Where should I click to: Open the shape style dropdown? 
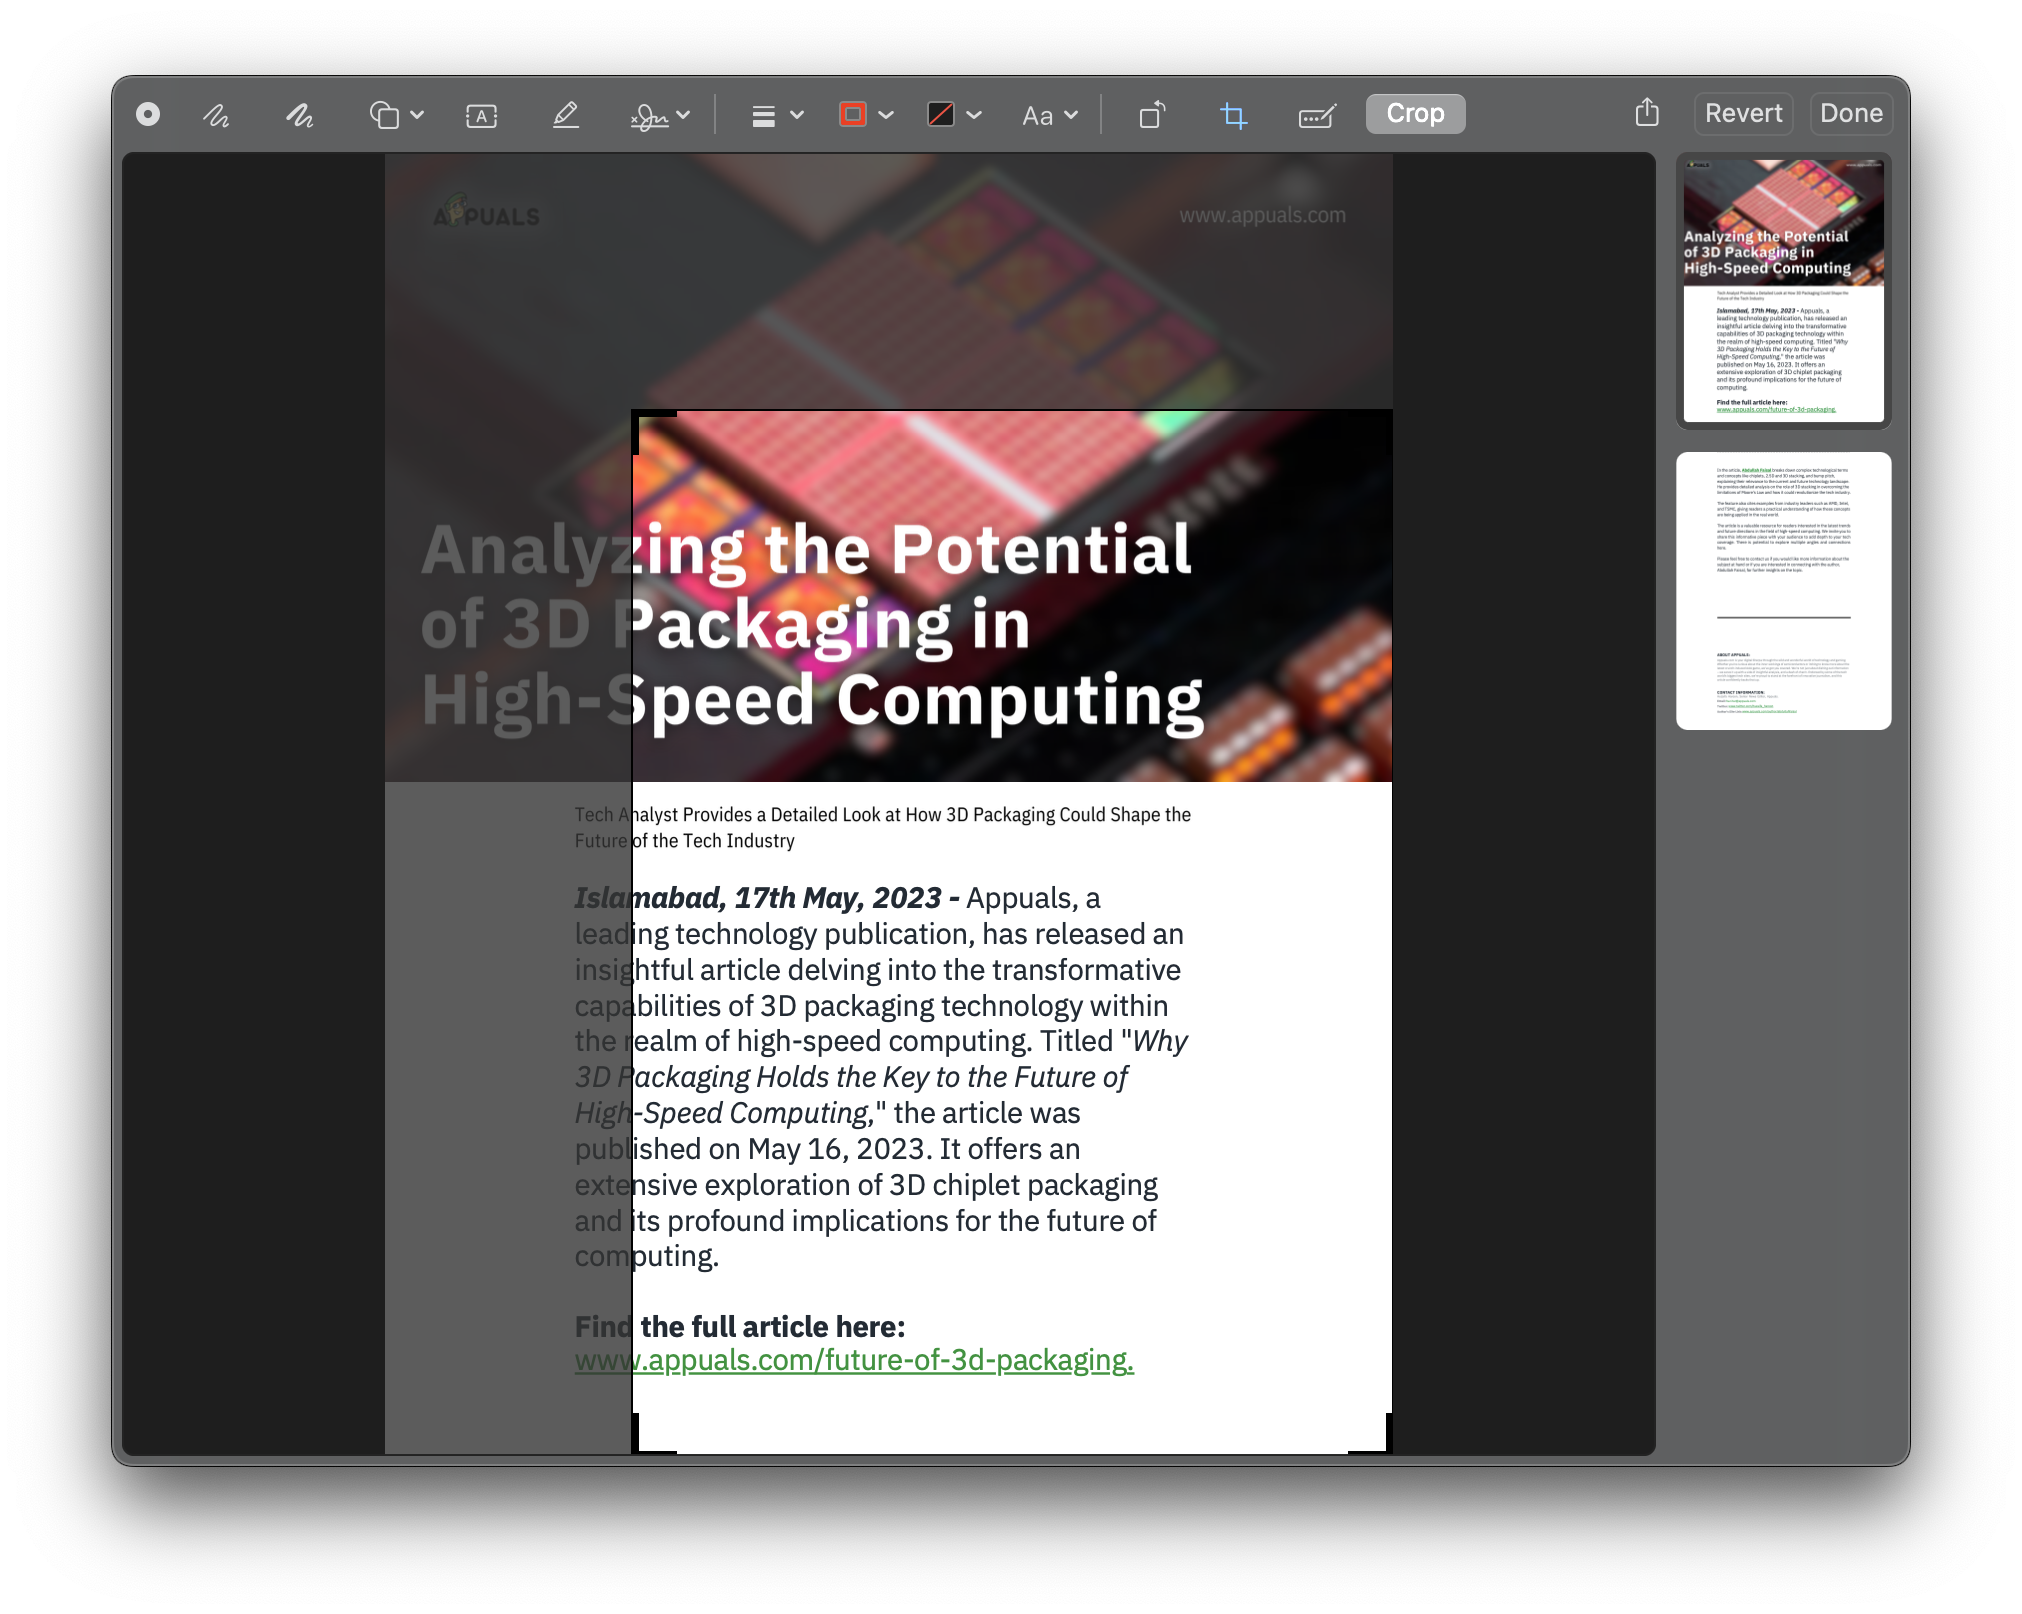click(x=777, y=114)
